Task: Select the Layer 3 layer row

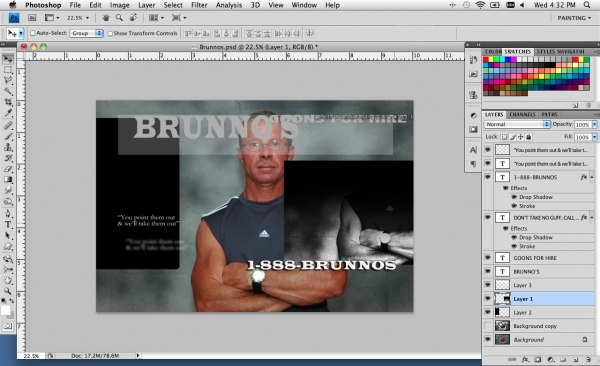Action: pos(539,285)
